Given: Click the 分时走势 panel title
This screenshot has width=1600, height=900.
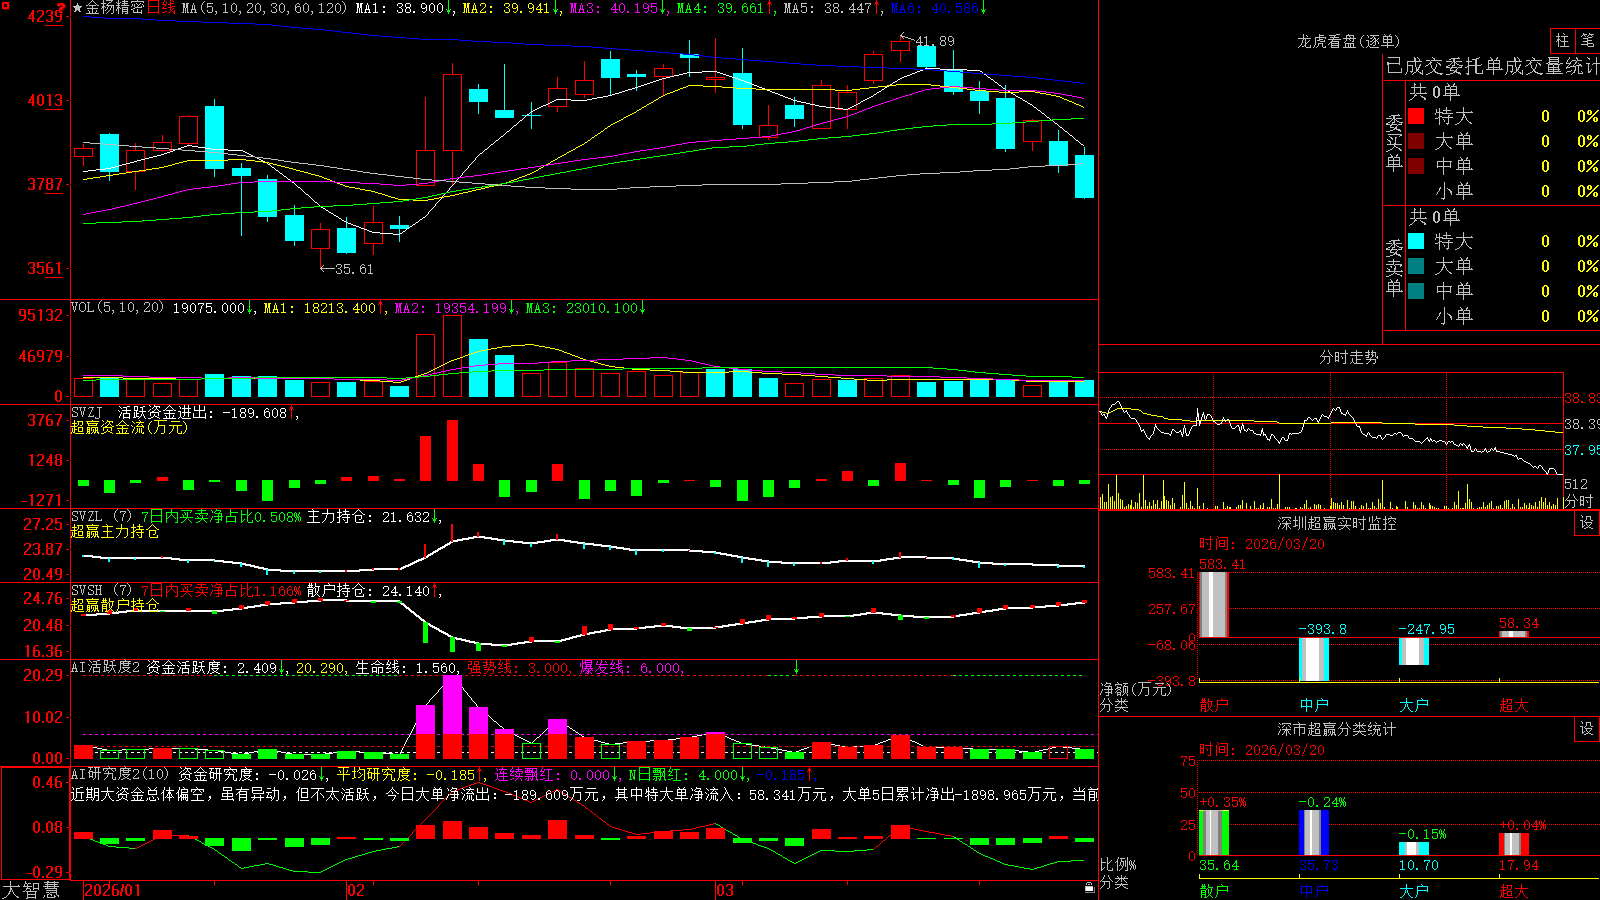Looking at the screenshot, I should [1348, 357].
